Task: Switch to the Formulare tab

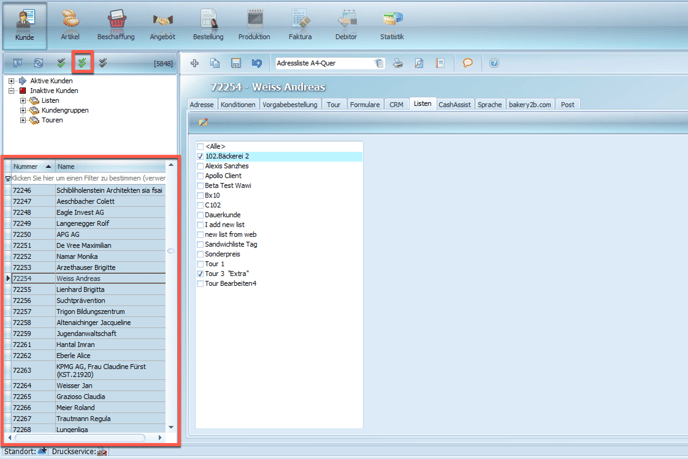Action: click(x=365, y=104)
